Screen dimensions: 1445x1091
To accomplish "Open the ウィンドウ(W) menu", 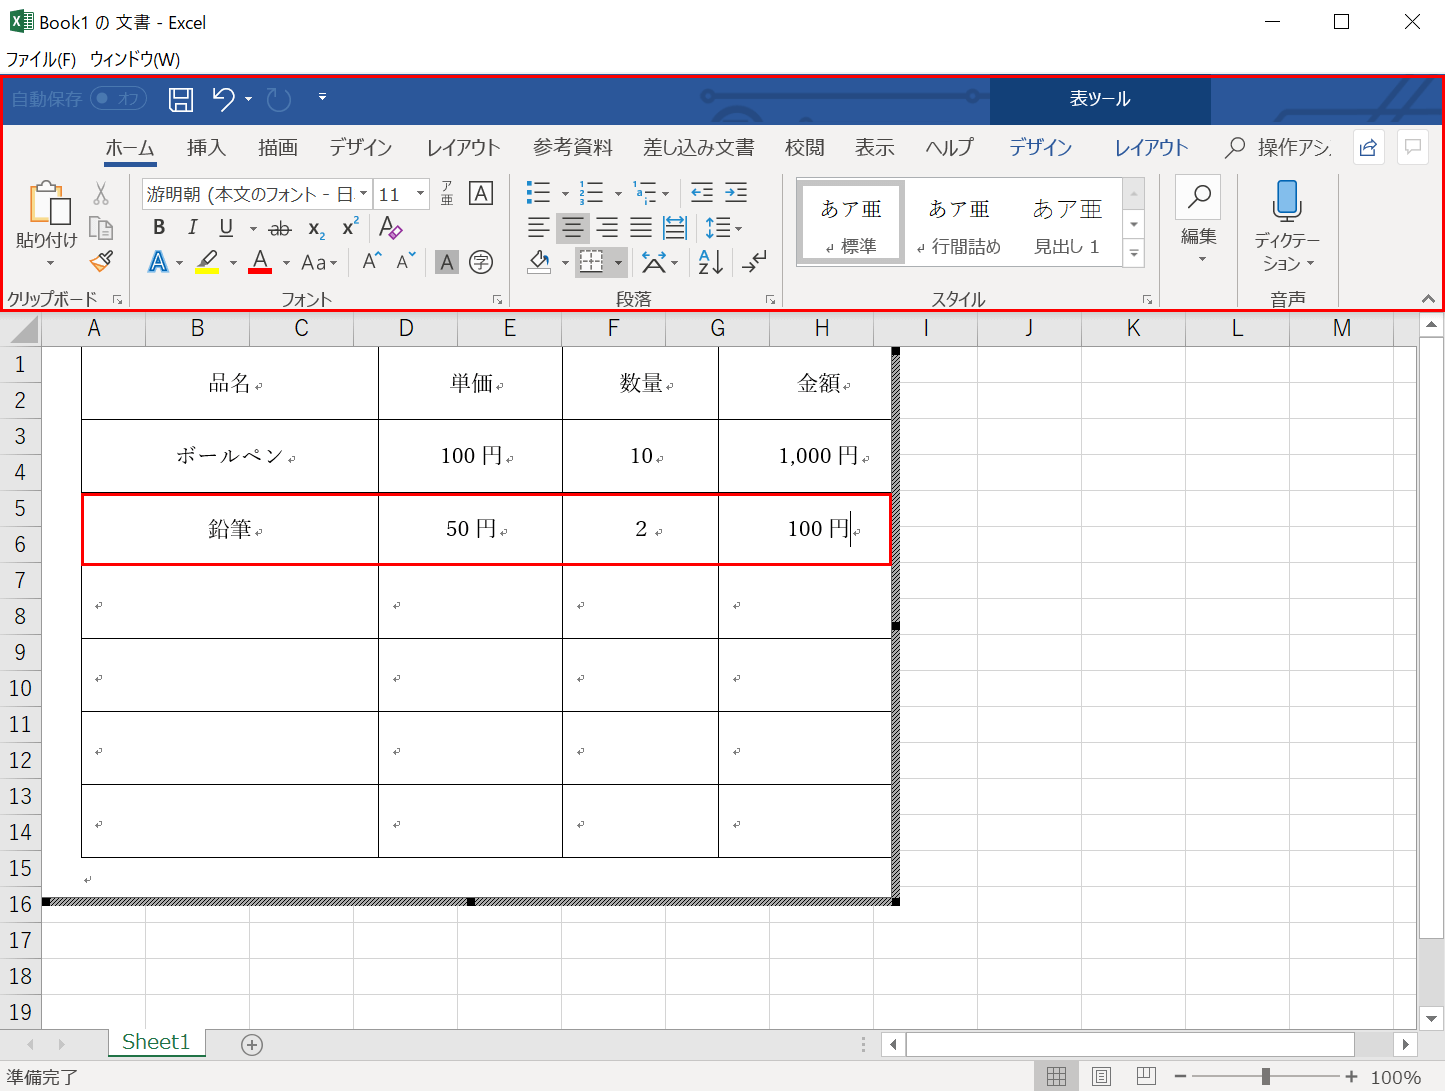I will coord(135,59).
